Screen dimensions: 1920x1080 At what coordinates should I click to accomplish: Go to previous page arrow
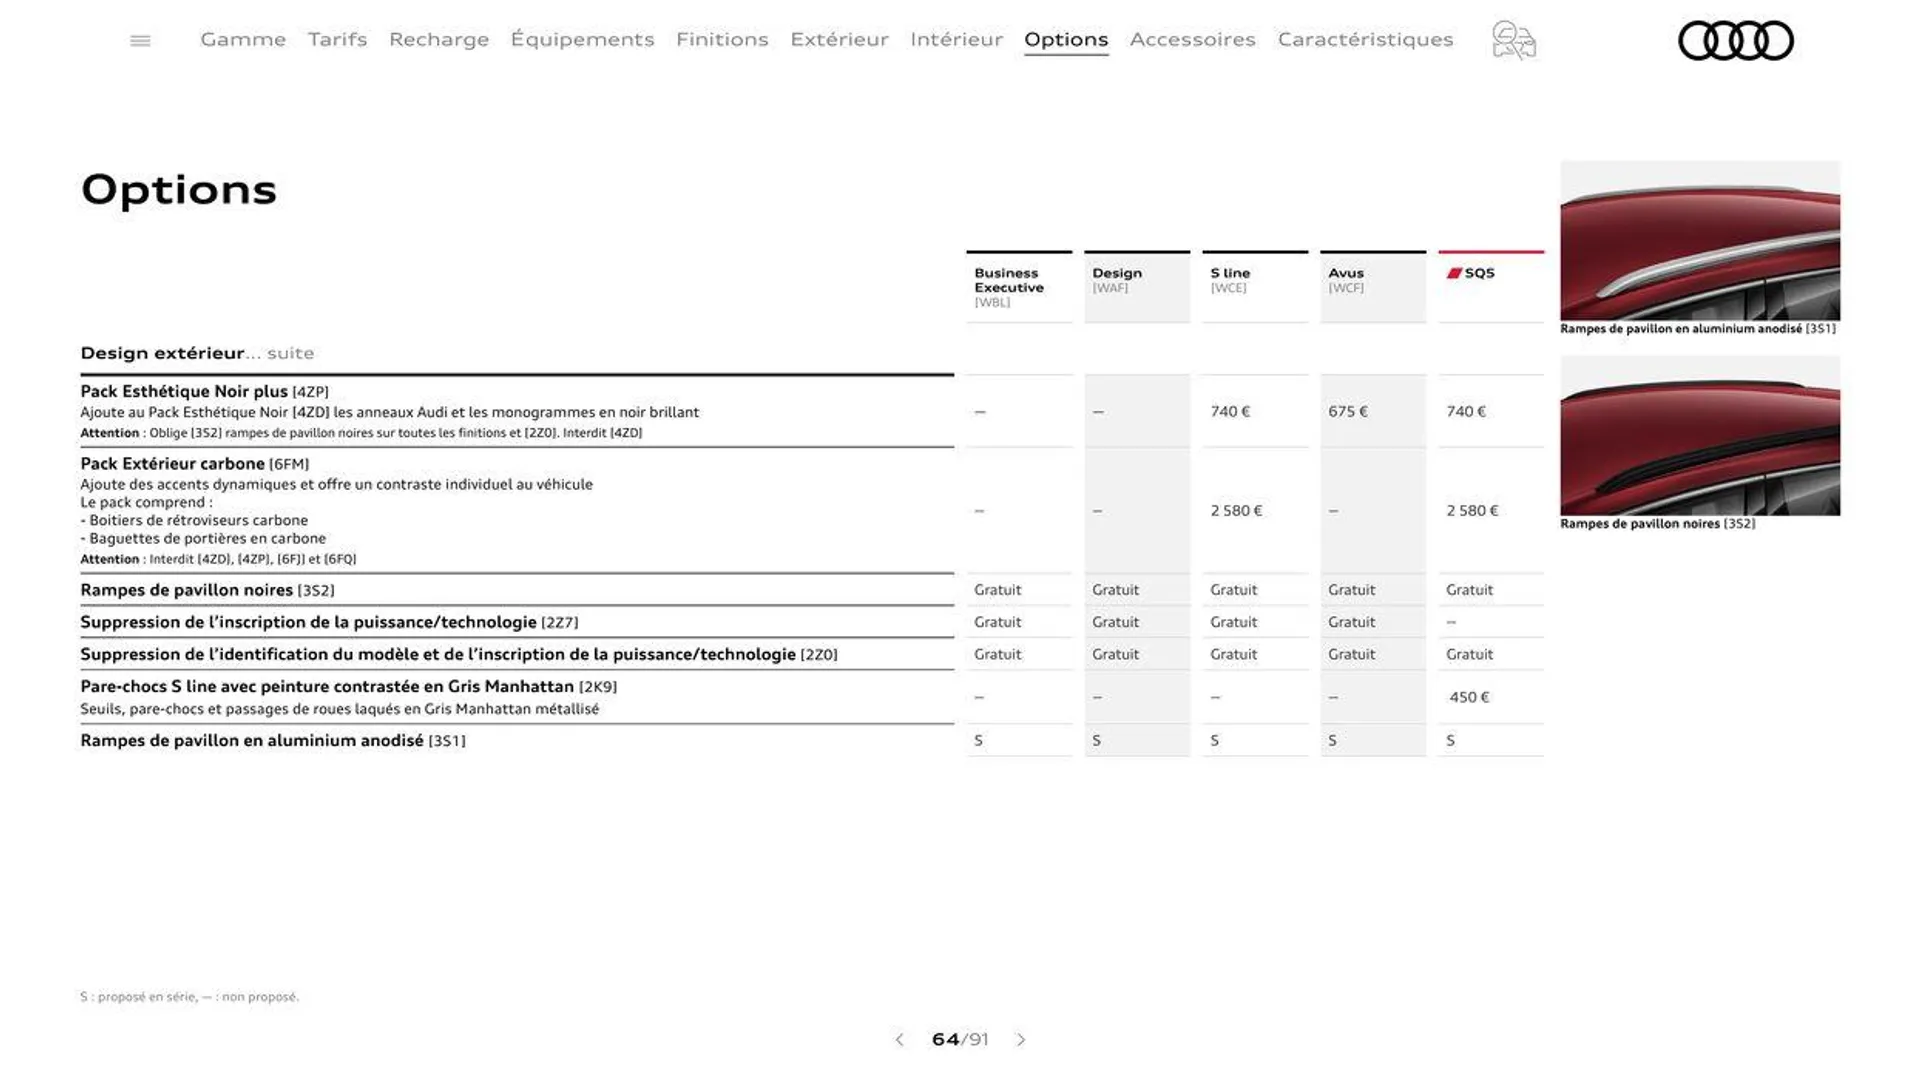coord(899,1040)
